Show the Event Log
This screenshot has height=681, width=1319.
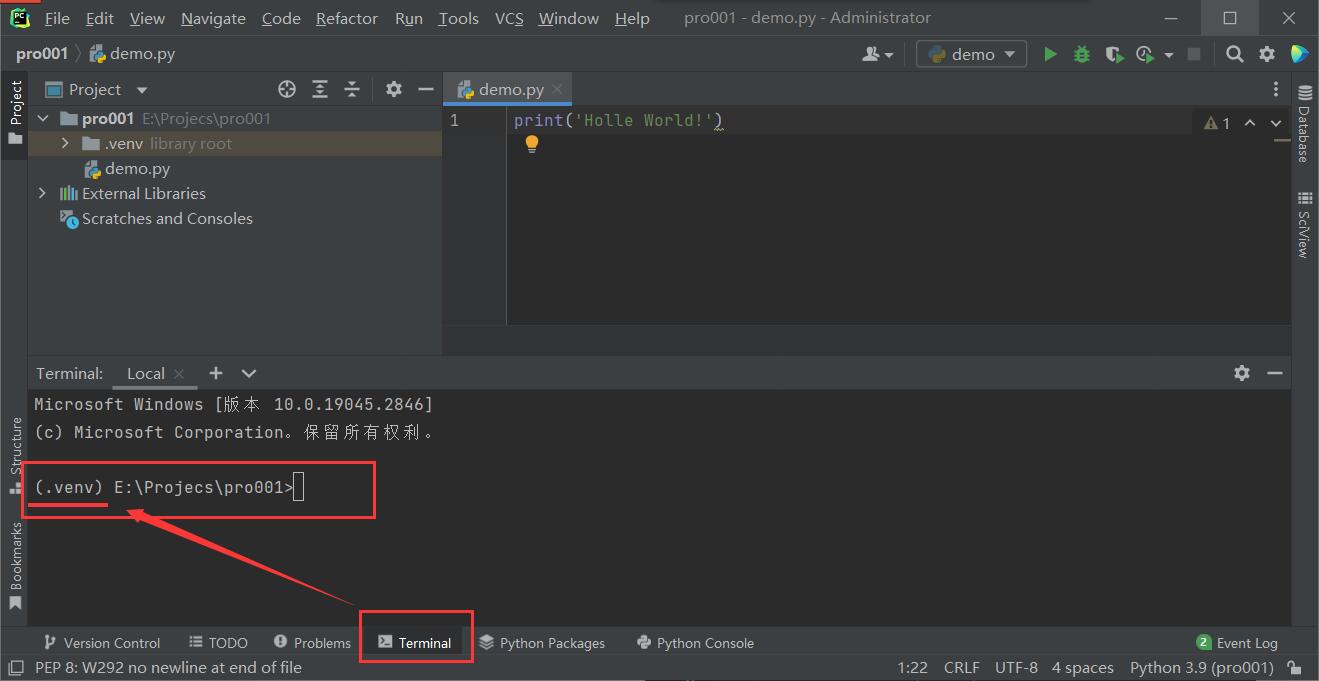[1245, 643]
